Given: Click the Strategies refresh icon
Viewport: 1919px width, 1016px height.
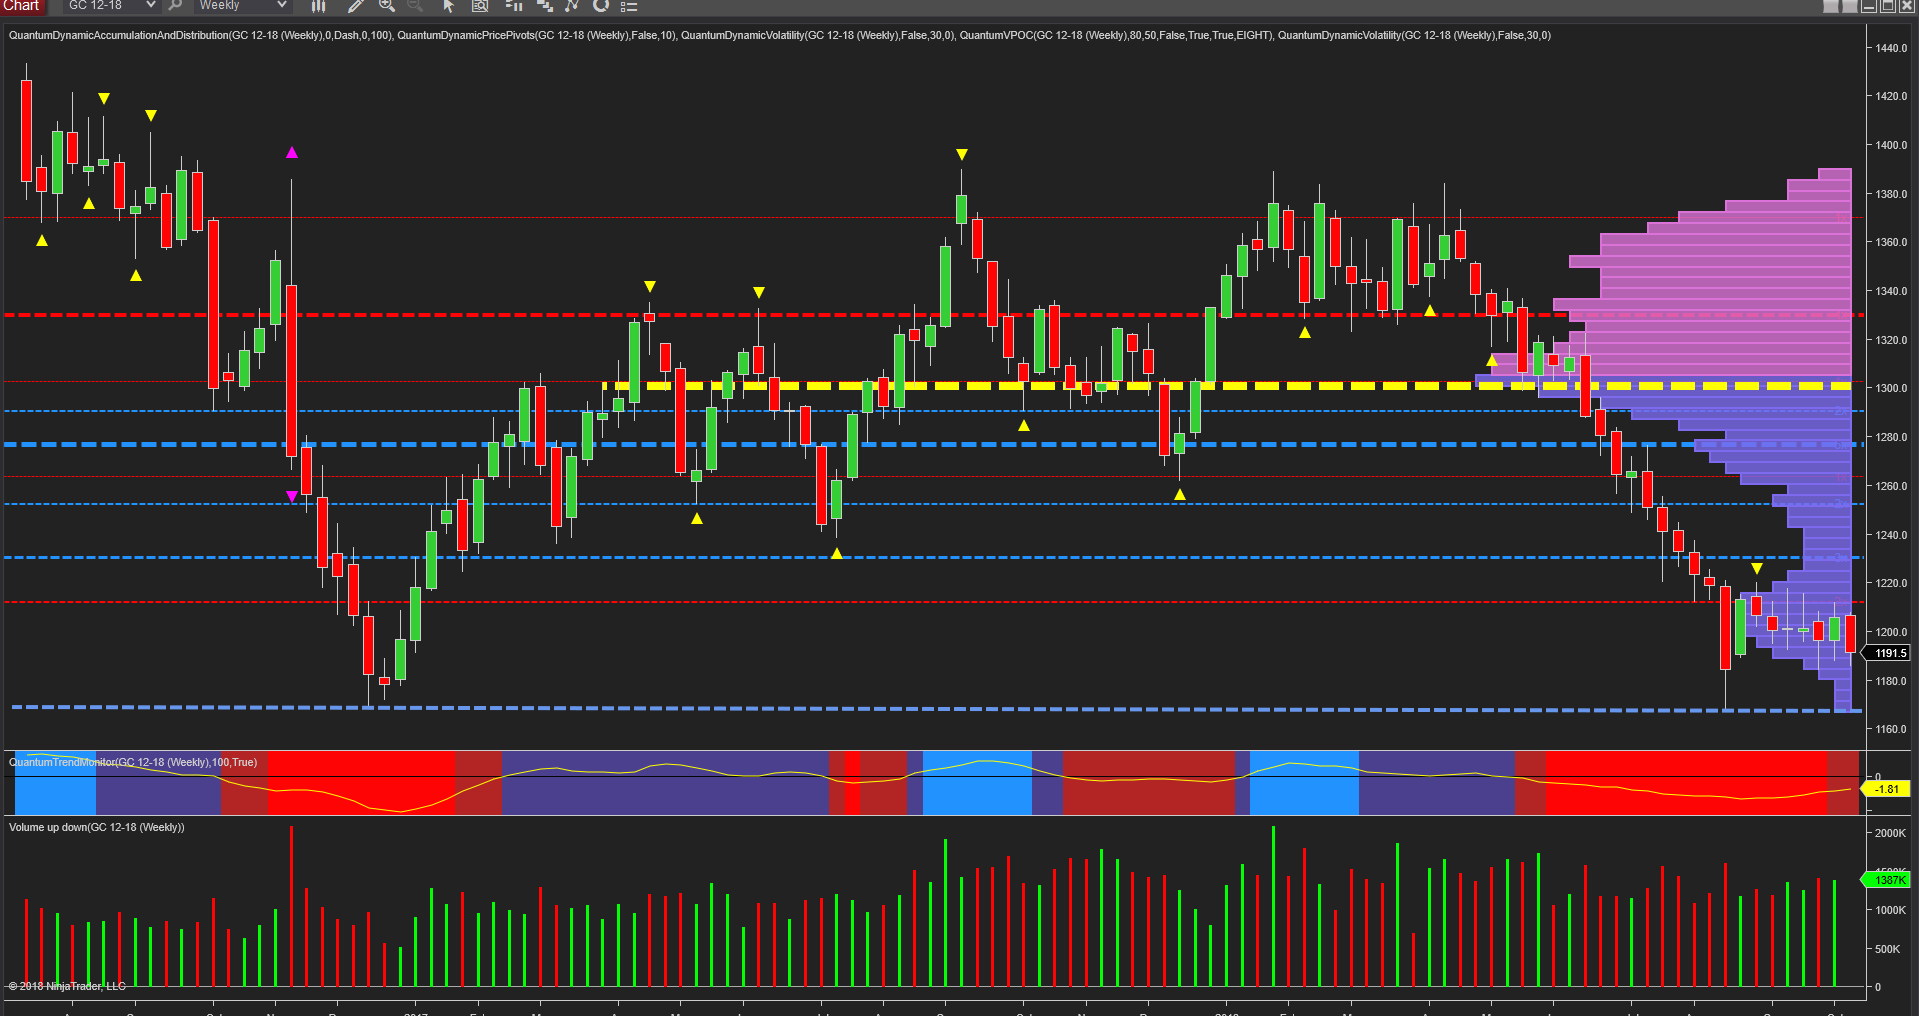Looking at the screenshot, I should (x=601, y=6).
